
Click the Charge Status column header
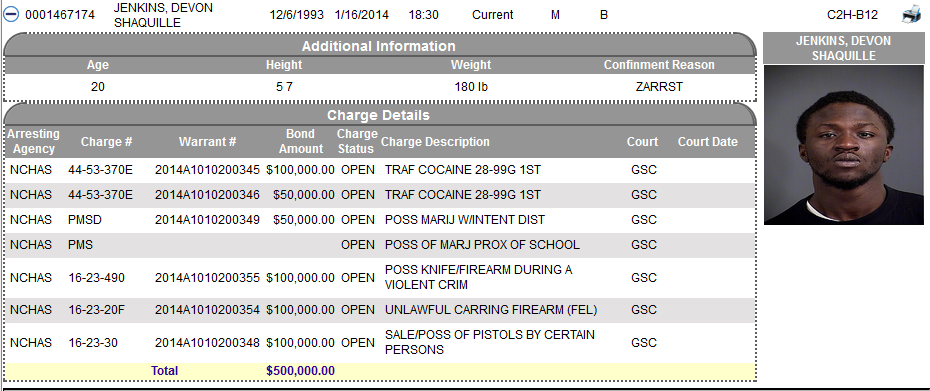357,141
